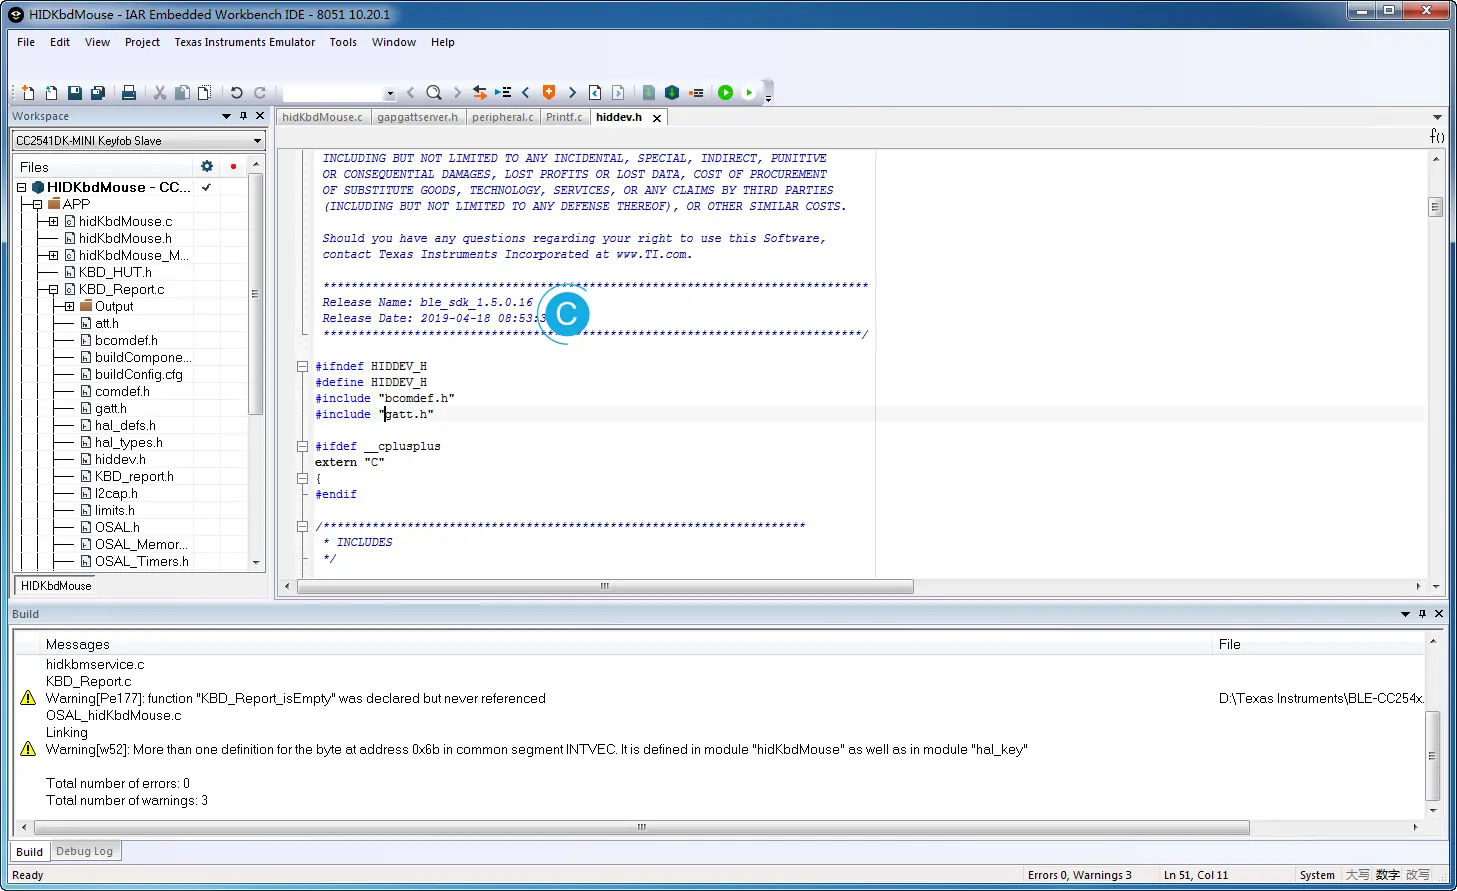The height and width of the screenshot is (891, 1457).
Task: Undo the last edit
Action: pyautogui.click(x=236, y=93)
